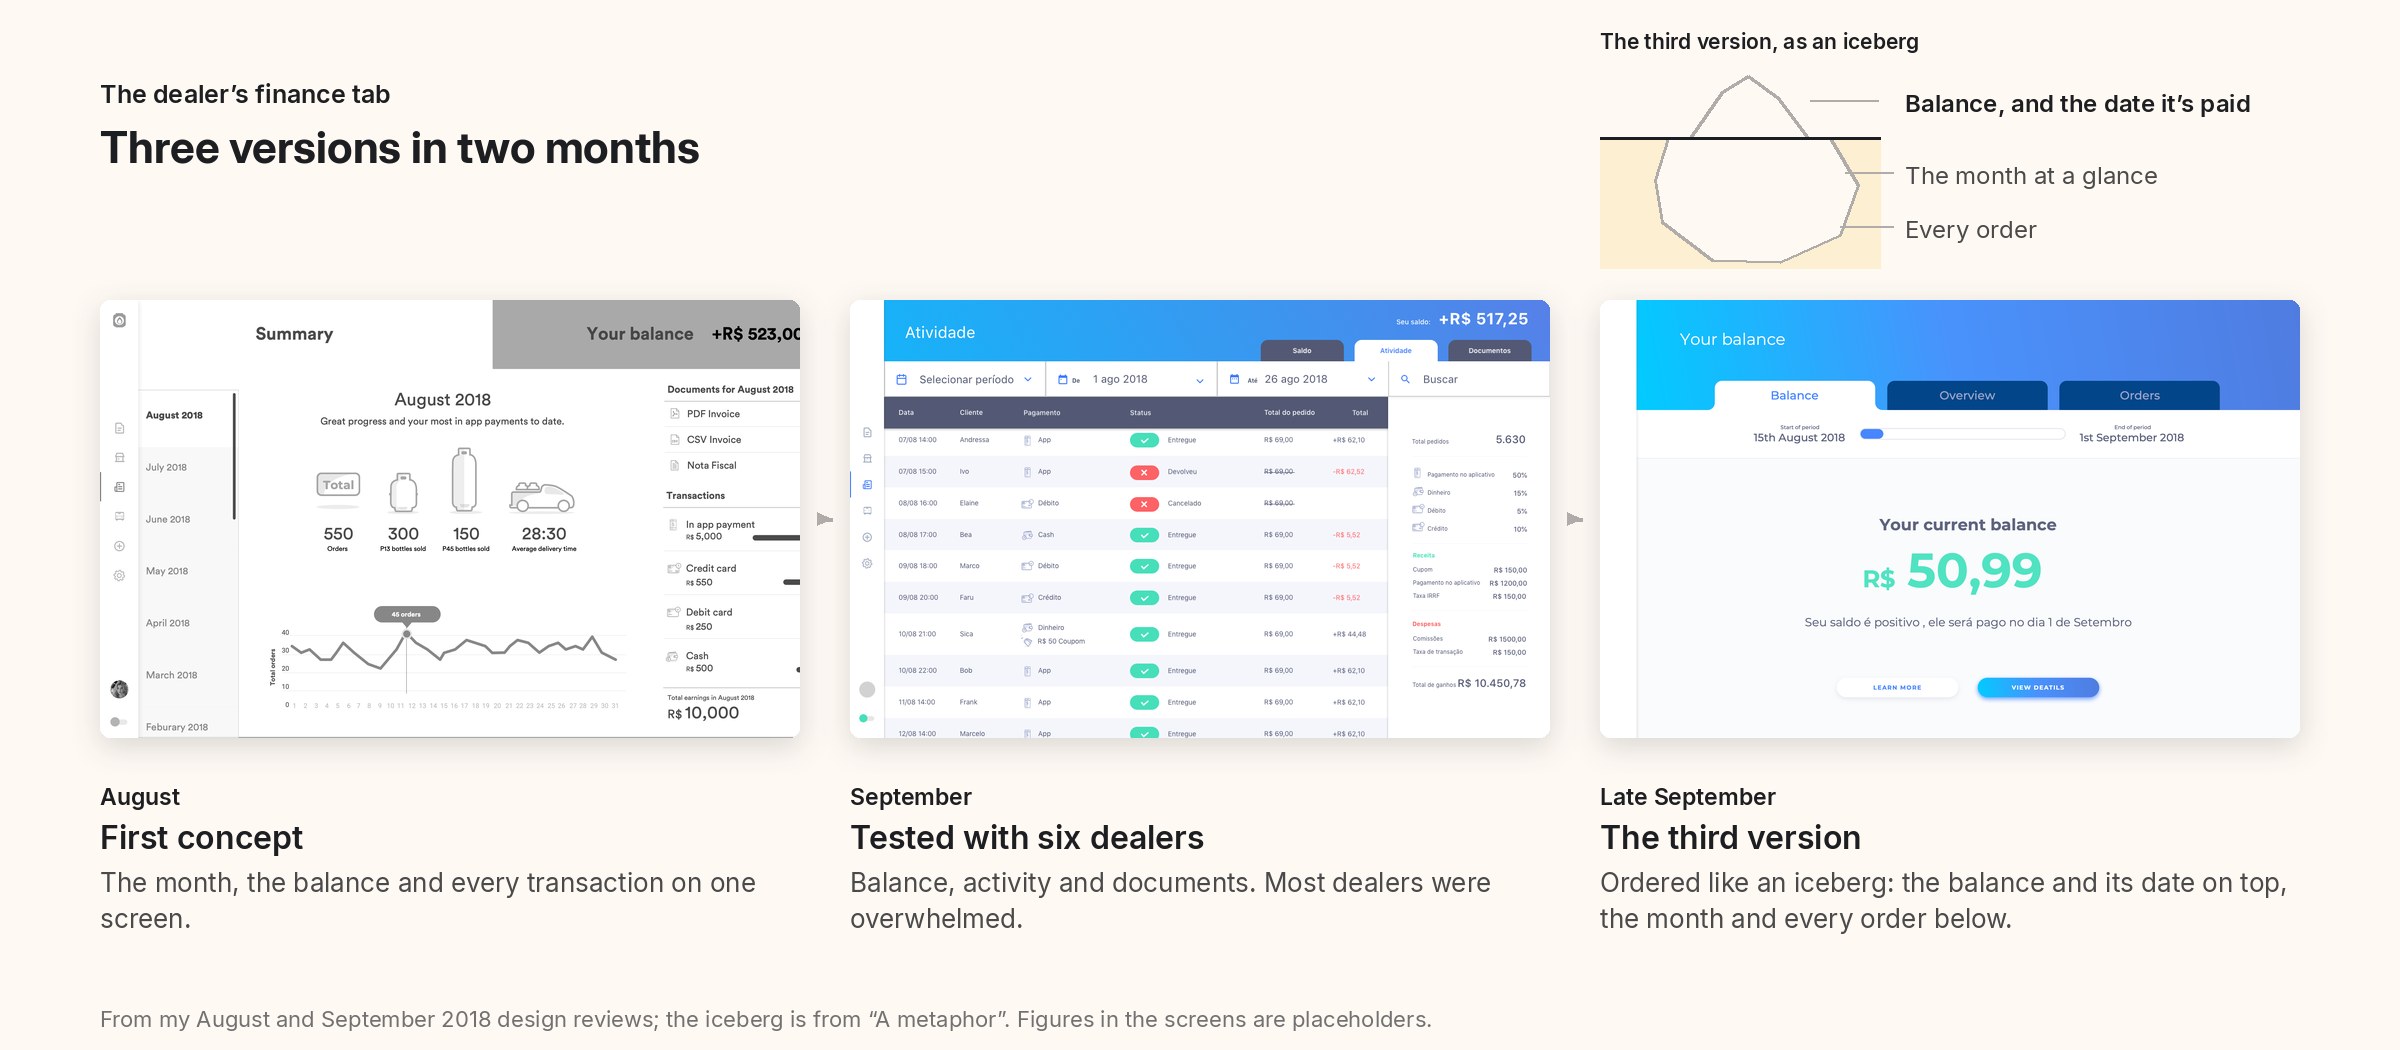Image resolution: width=2400 pixels, height=1050 pixels.
Task: Select July 2018 in the month list
Action: coord(166,467)
